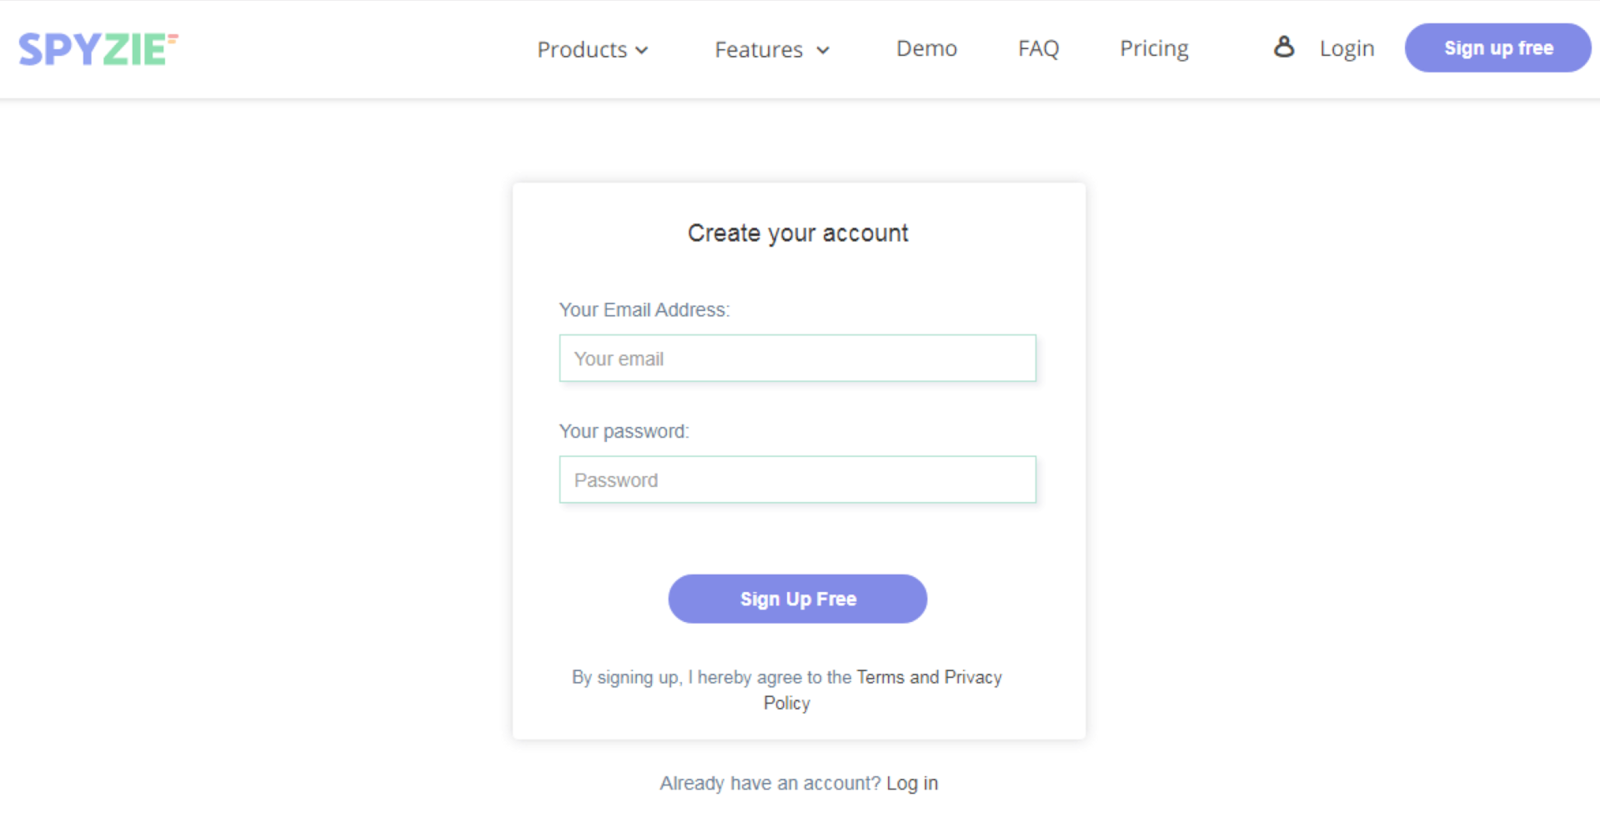The width and height of the screenshot is (1600, 828).
Task: Click into the Password input field
Action: [x=797, y=480]
